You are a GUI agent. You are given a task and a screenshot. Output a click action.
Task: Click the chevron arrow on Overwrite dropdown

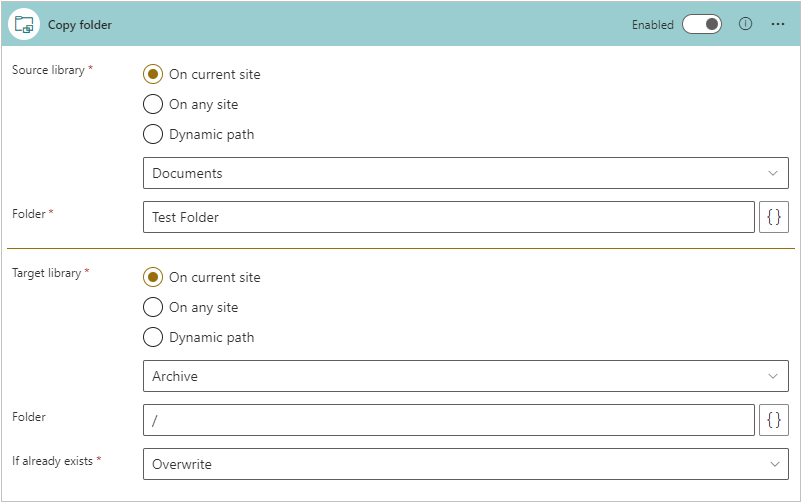773,464
